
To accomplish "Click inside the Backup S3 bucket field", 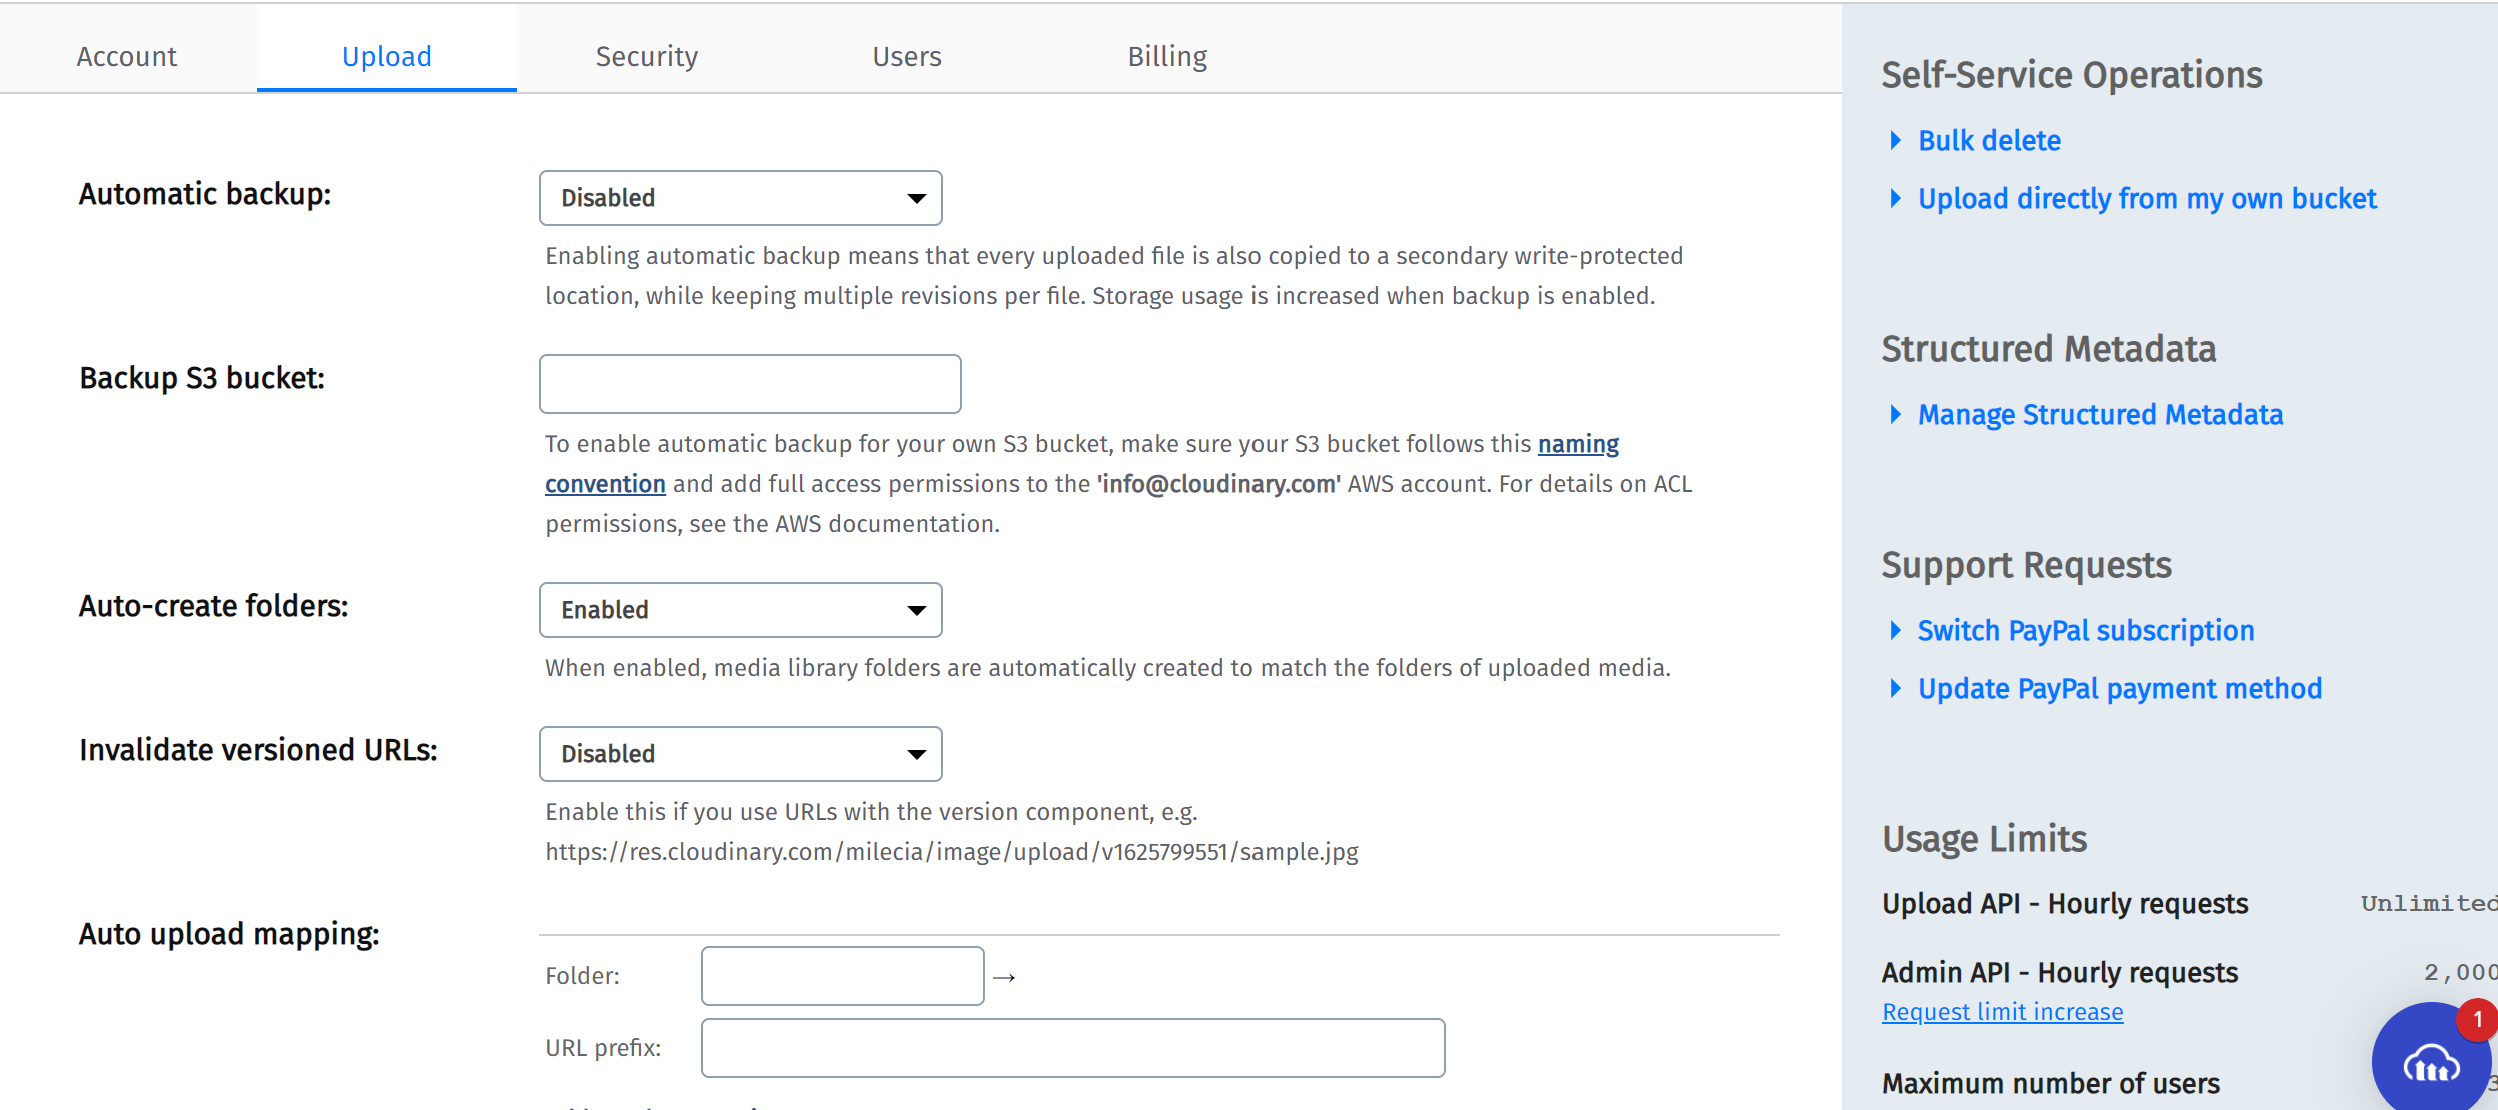I will (749, 383).
